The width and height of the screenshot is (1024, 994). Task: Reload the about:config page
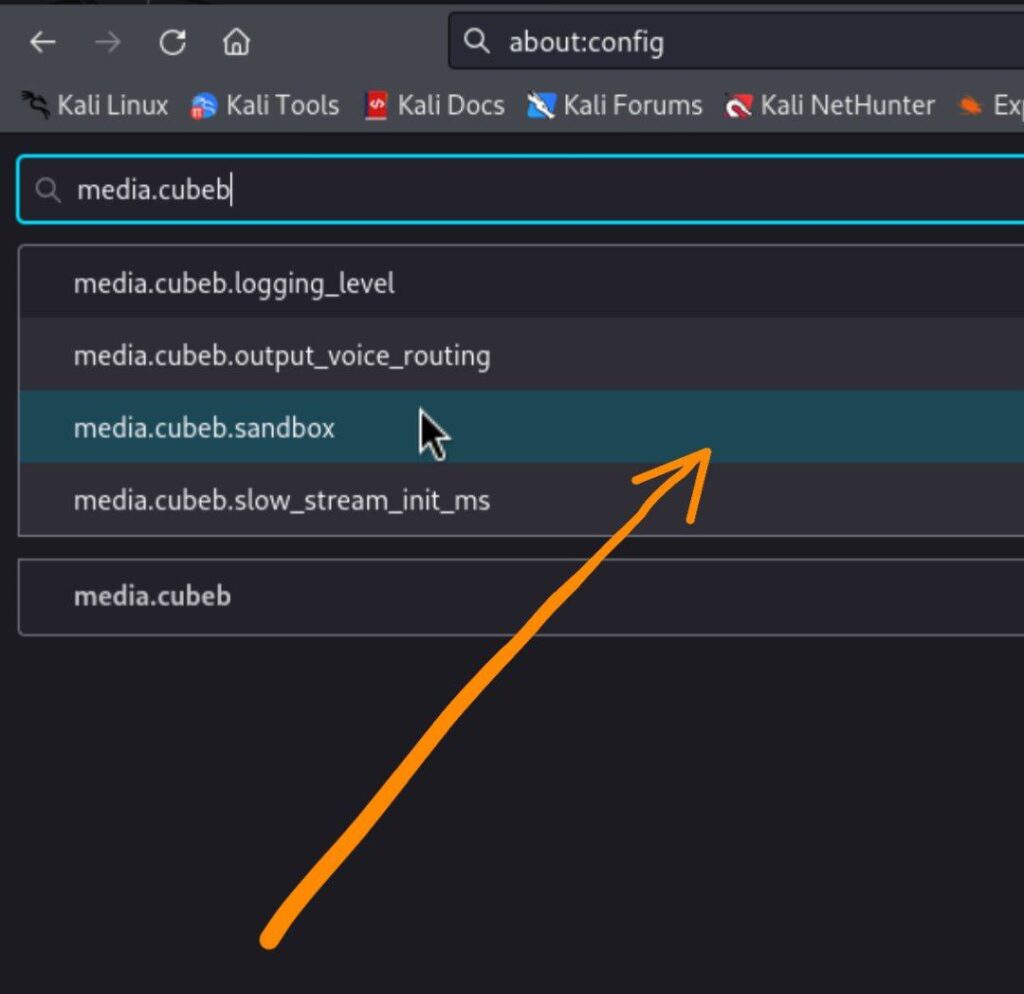[173, 42]
